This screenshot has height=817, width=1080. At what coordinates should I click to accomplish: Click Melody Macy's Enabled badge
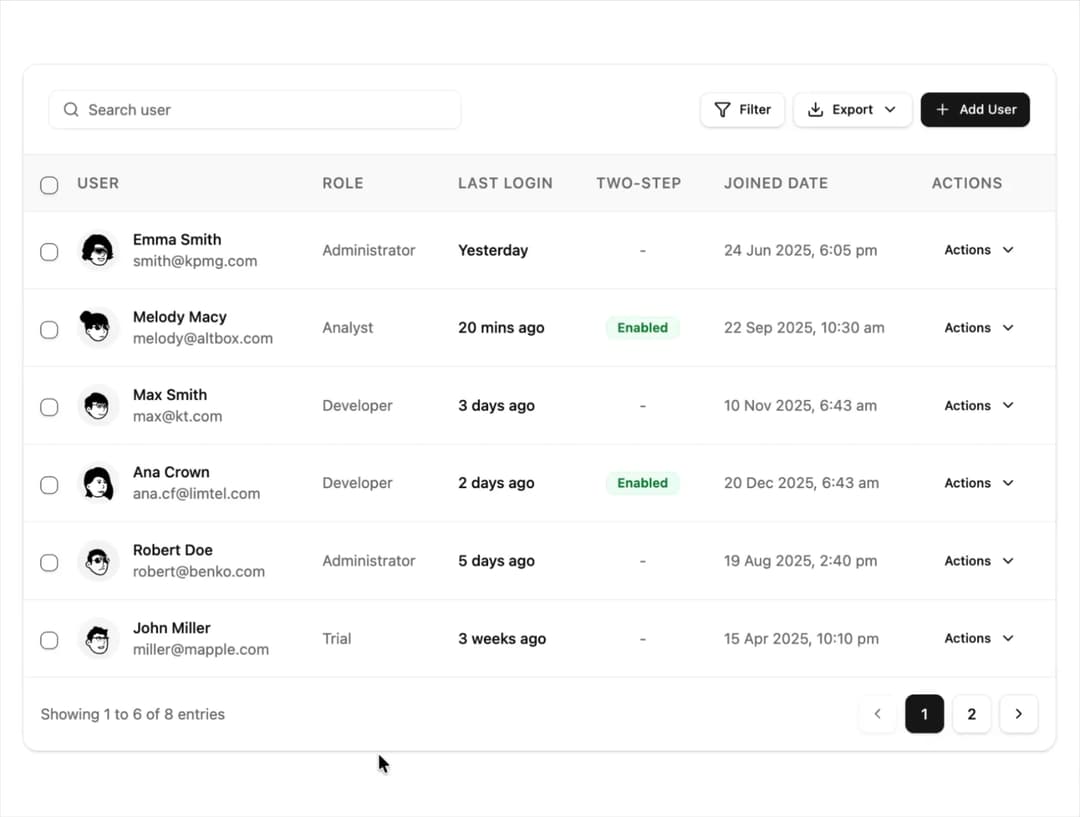click(x=643, y=328)
